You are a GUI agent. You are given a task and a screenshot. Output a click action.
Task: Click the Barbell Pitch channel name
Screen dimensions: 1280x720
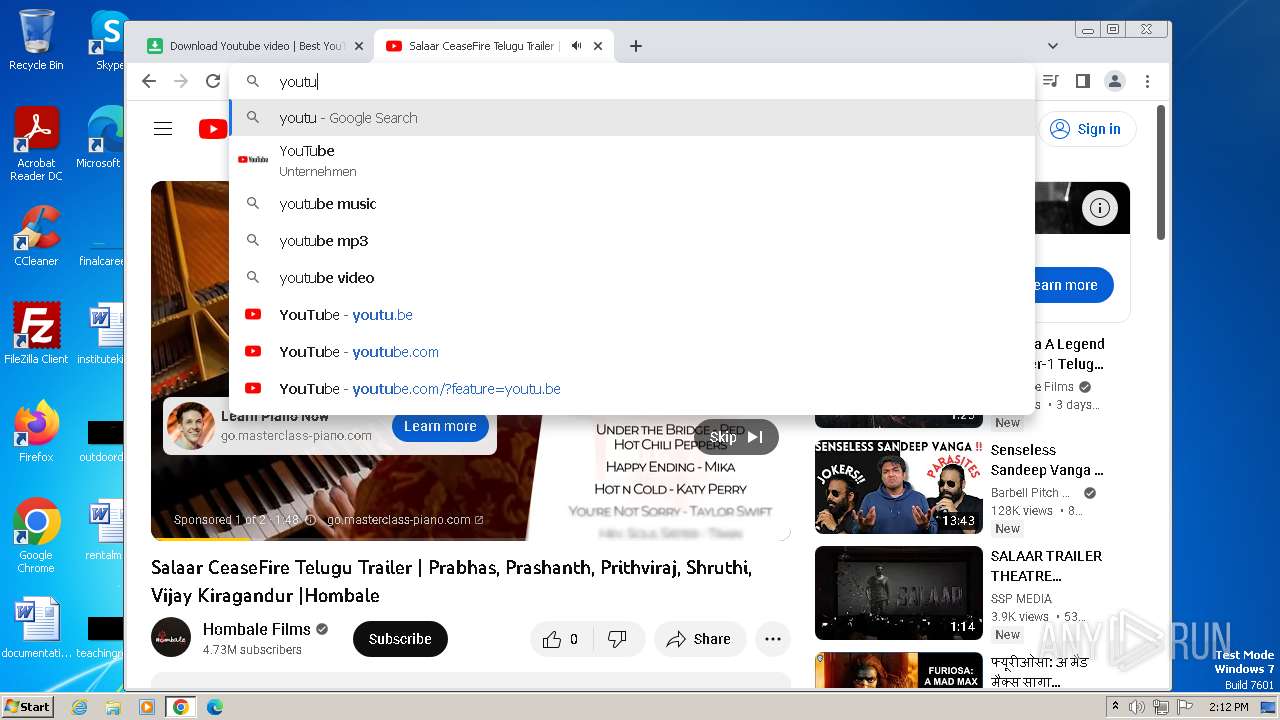pyautogui.click(x=1031, y=493)
